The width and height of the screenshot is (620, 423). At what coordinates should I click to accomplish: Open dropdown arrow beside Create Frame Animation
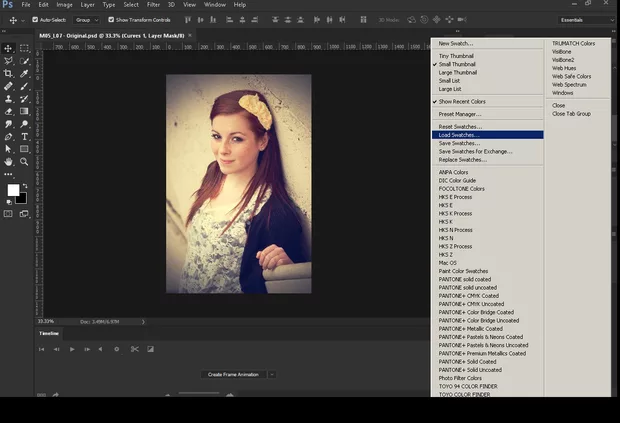271,374
